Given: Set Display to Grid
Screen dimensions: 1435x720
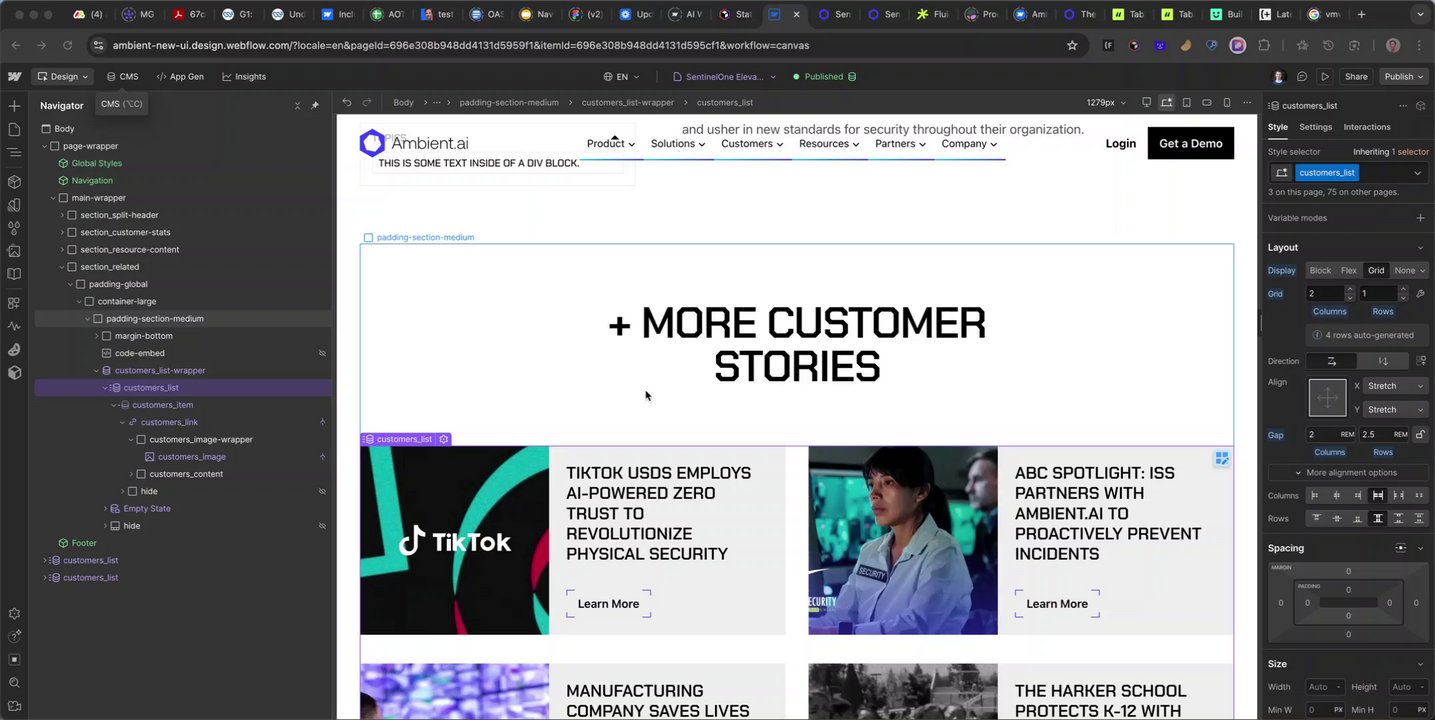Looking at the screenshot, I should pos(1376,270).
